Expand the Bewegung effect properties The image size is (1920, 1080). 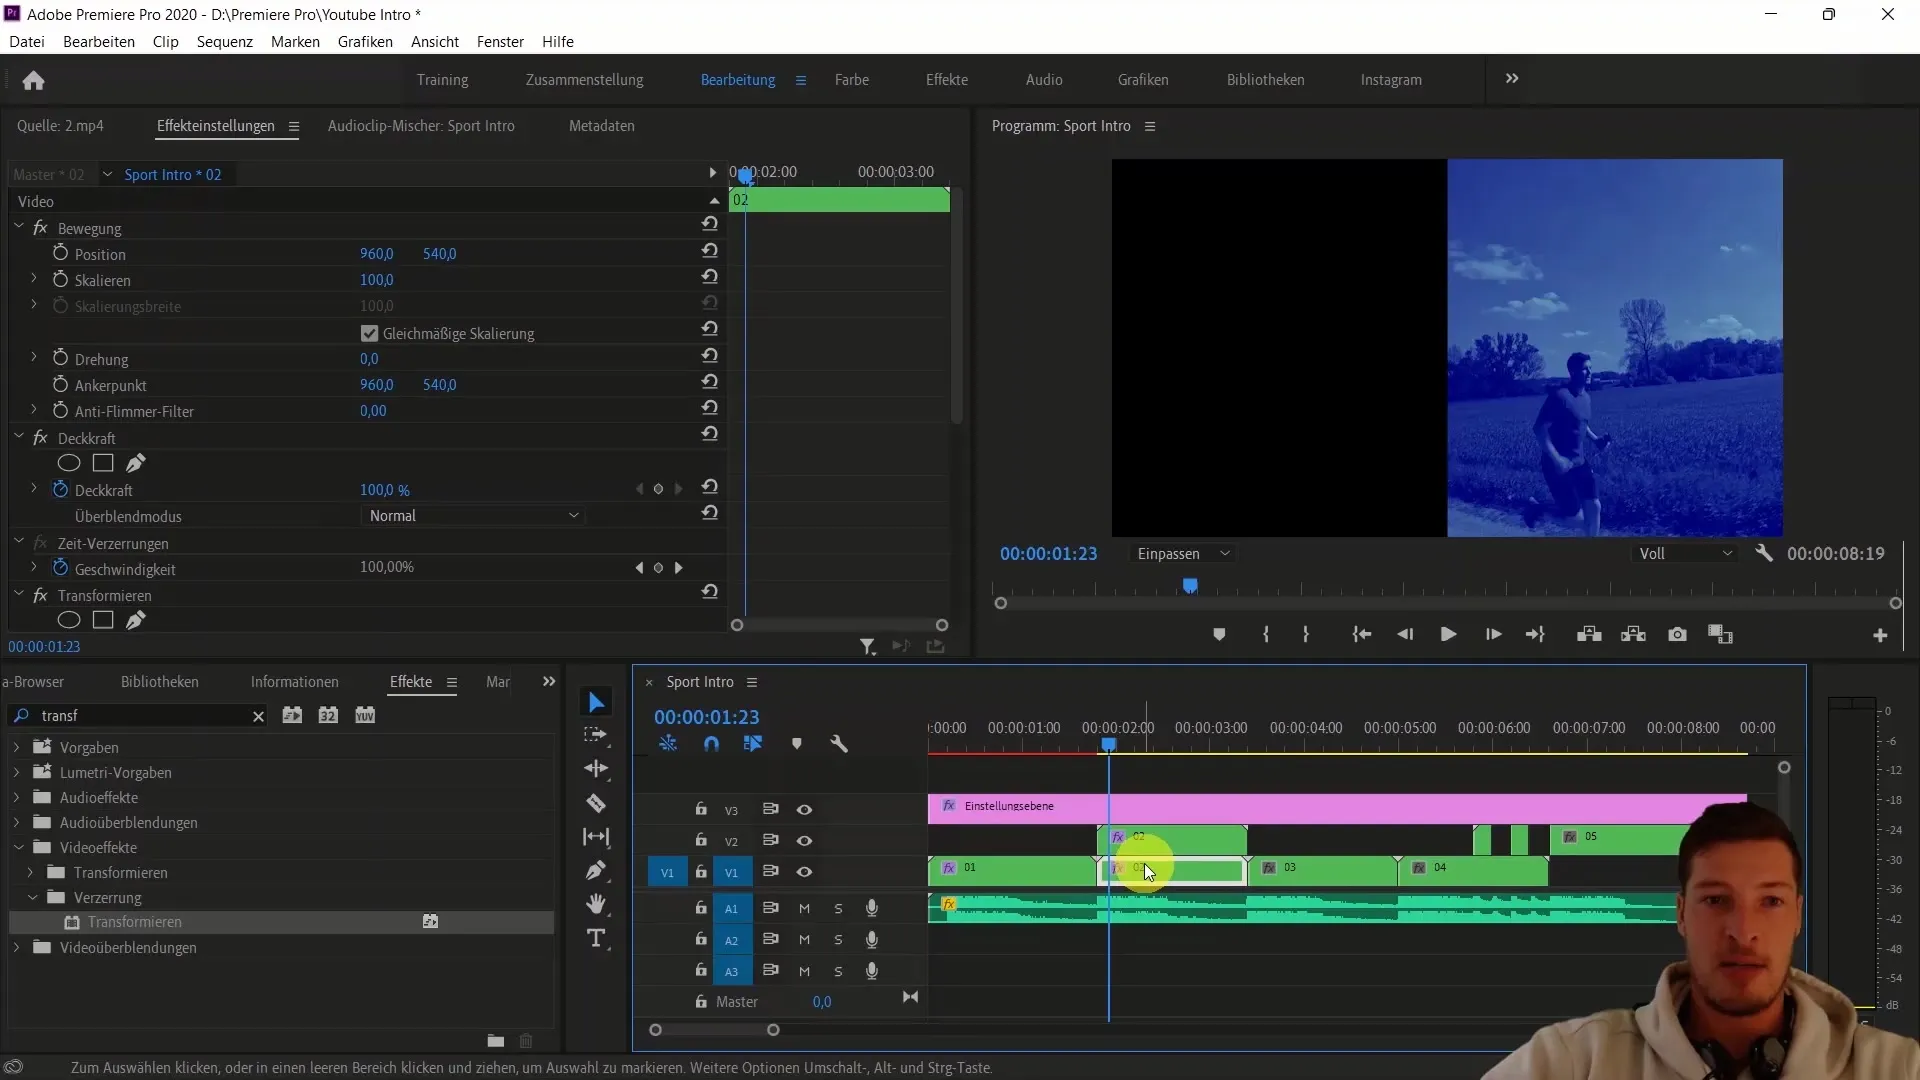click(x=20, y=227)
